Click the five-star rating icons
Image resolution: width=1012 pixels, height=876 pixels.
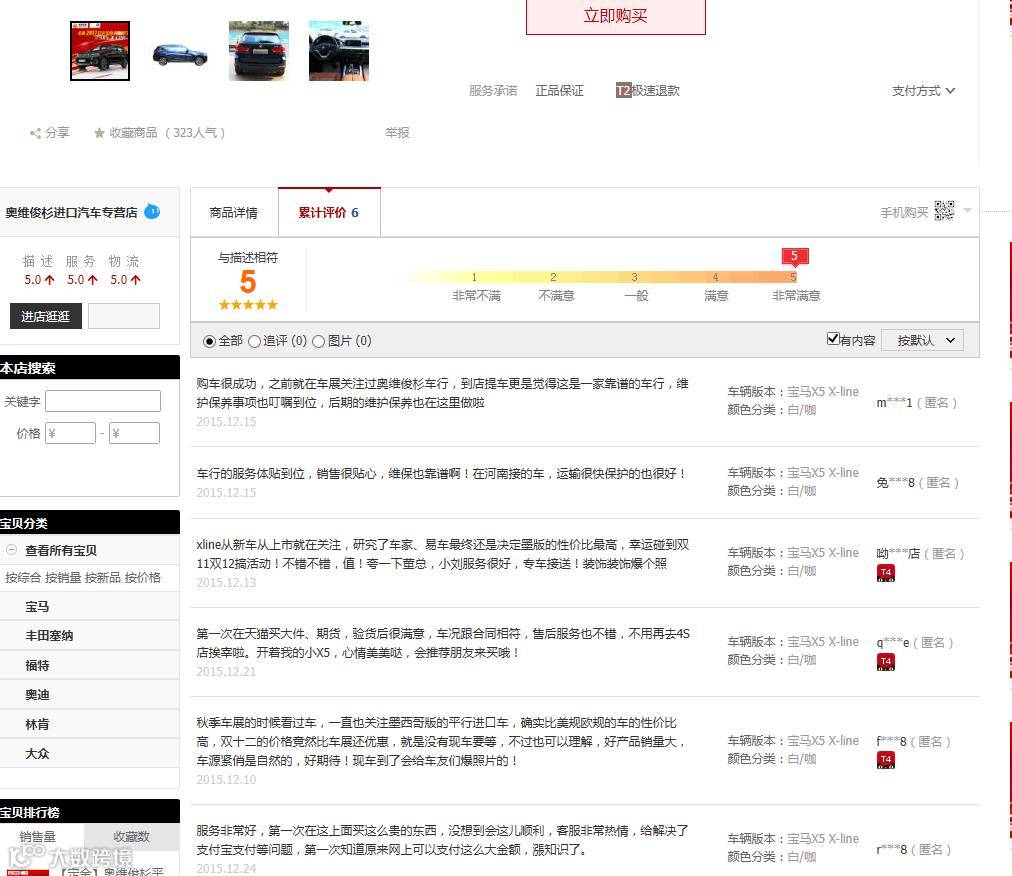click(248, 305)
